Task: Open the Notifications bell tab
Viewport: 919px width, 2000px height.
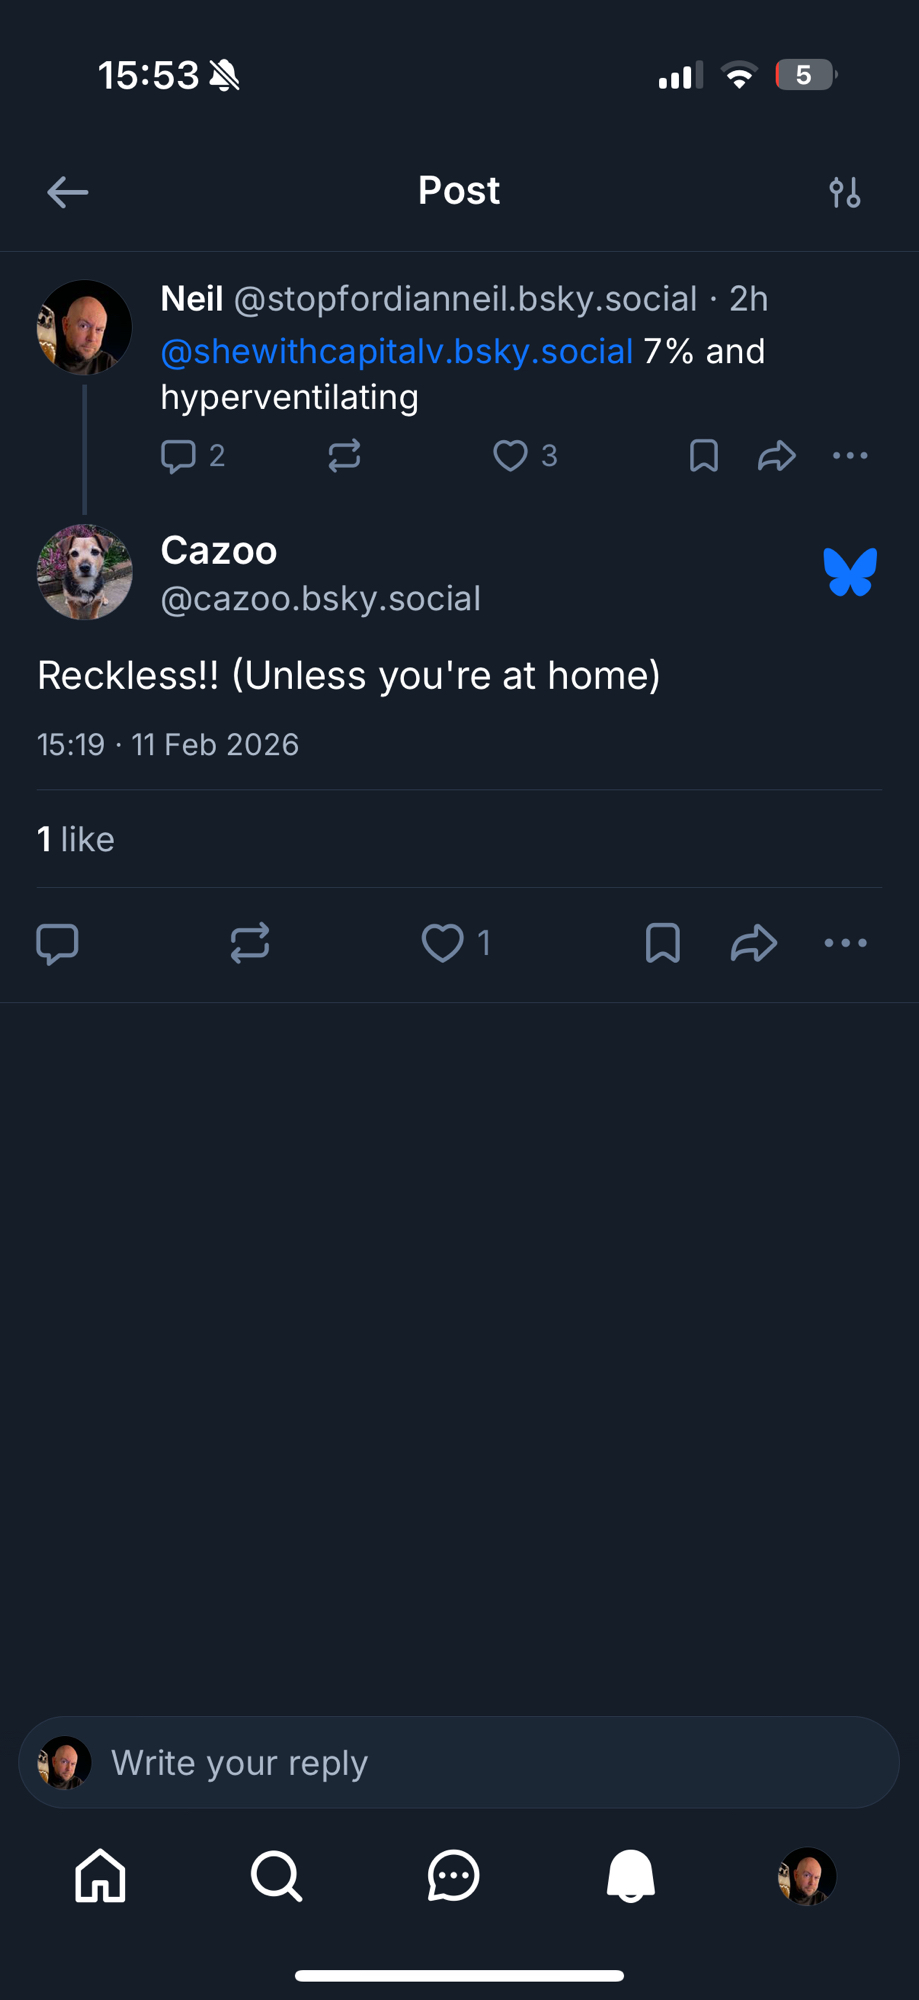Action: [x=631, y=1875]
